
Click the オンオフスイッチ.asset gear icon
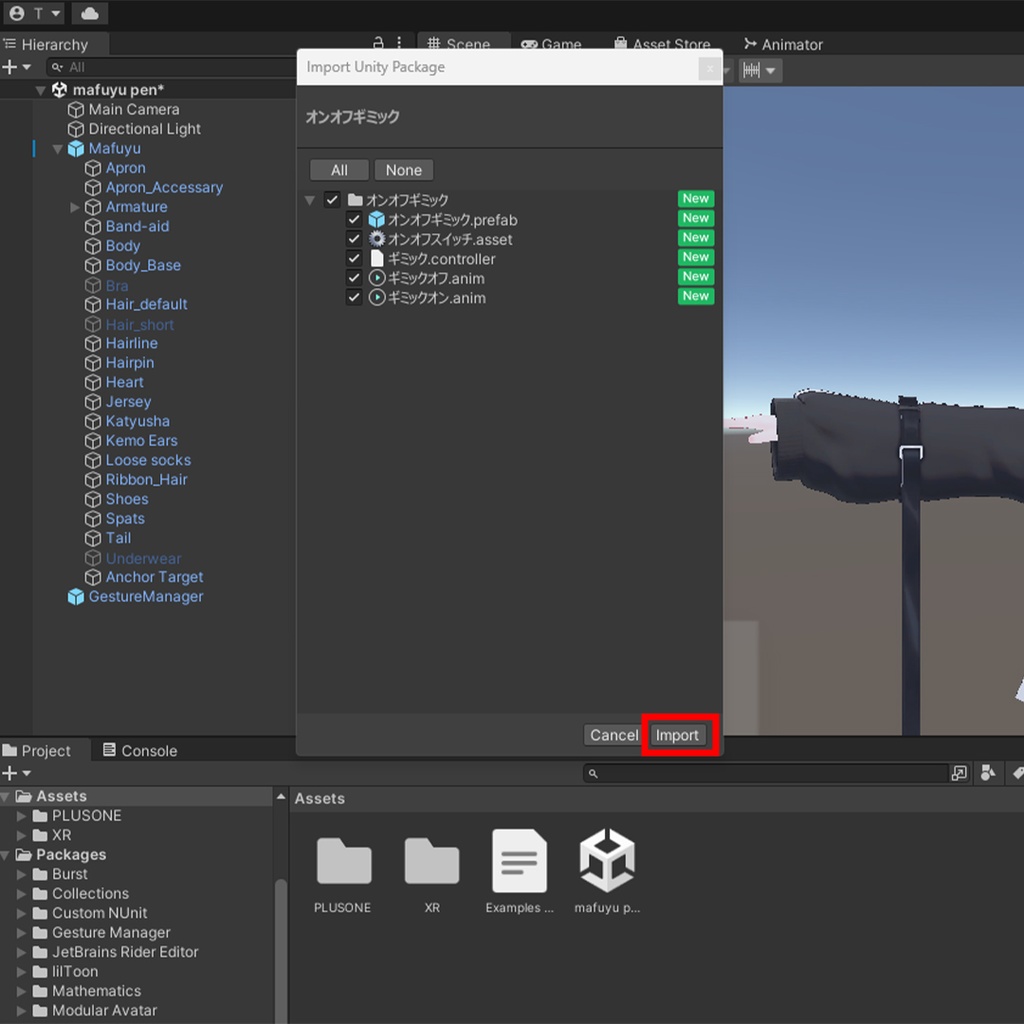pos(377,239)
